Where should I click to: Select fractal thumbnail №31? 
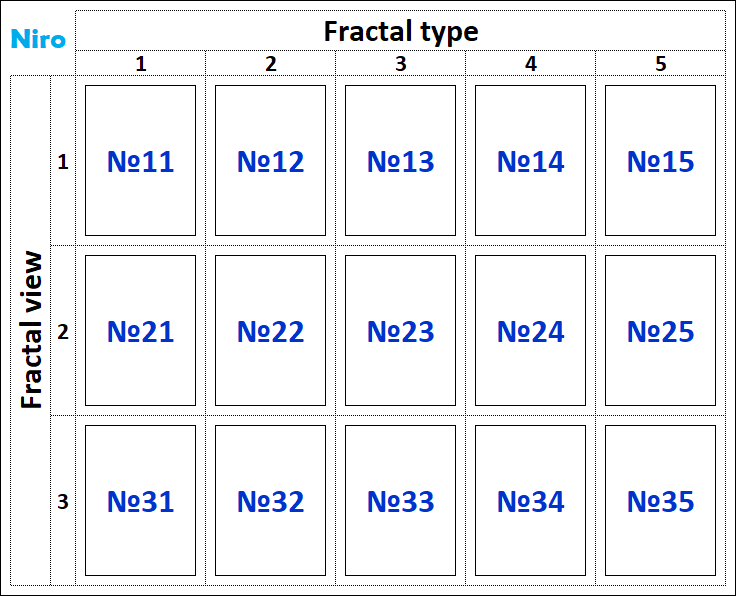(x=140, y=501)
